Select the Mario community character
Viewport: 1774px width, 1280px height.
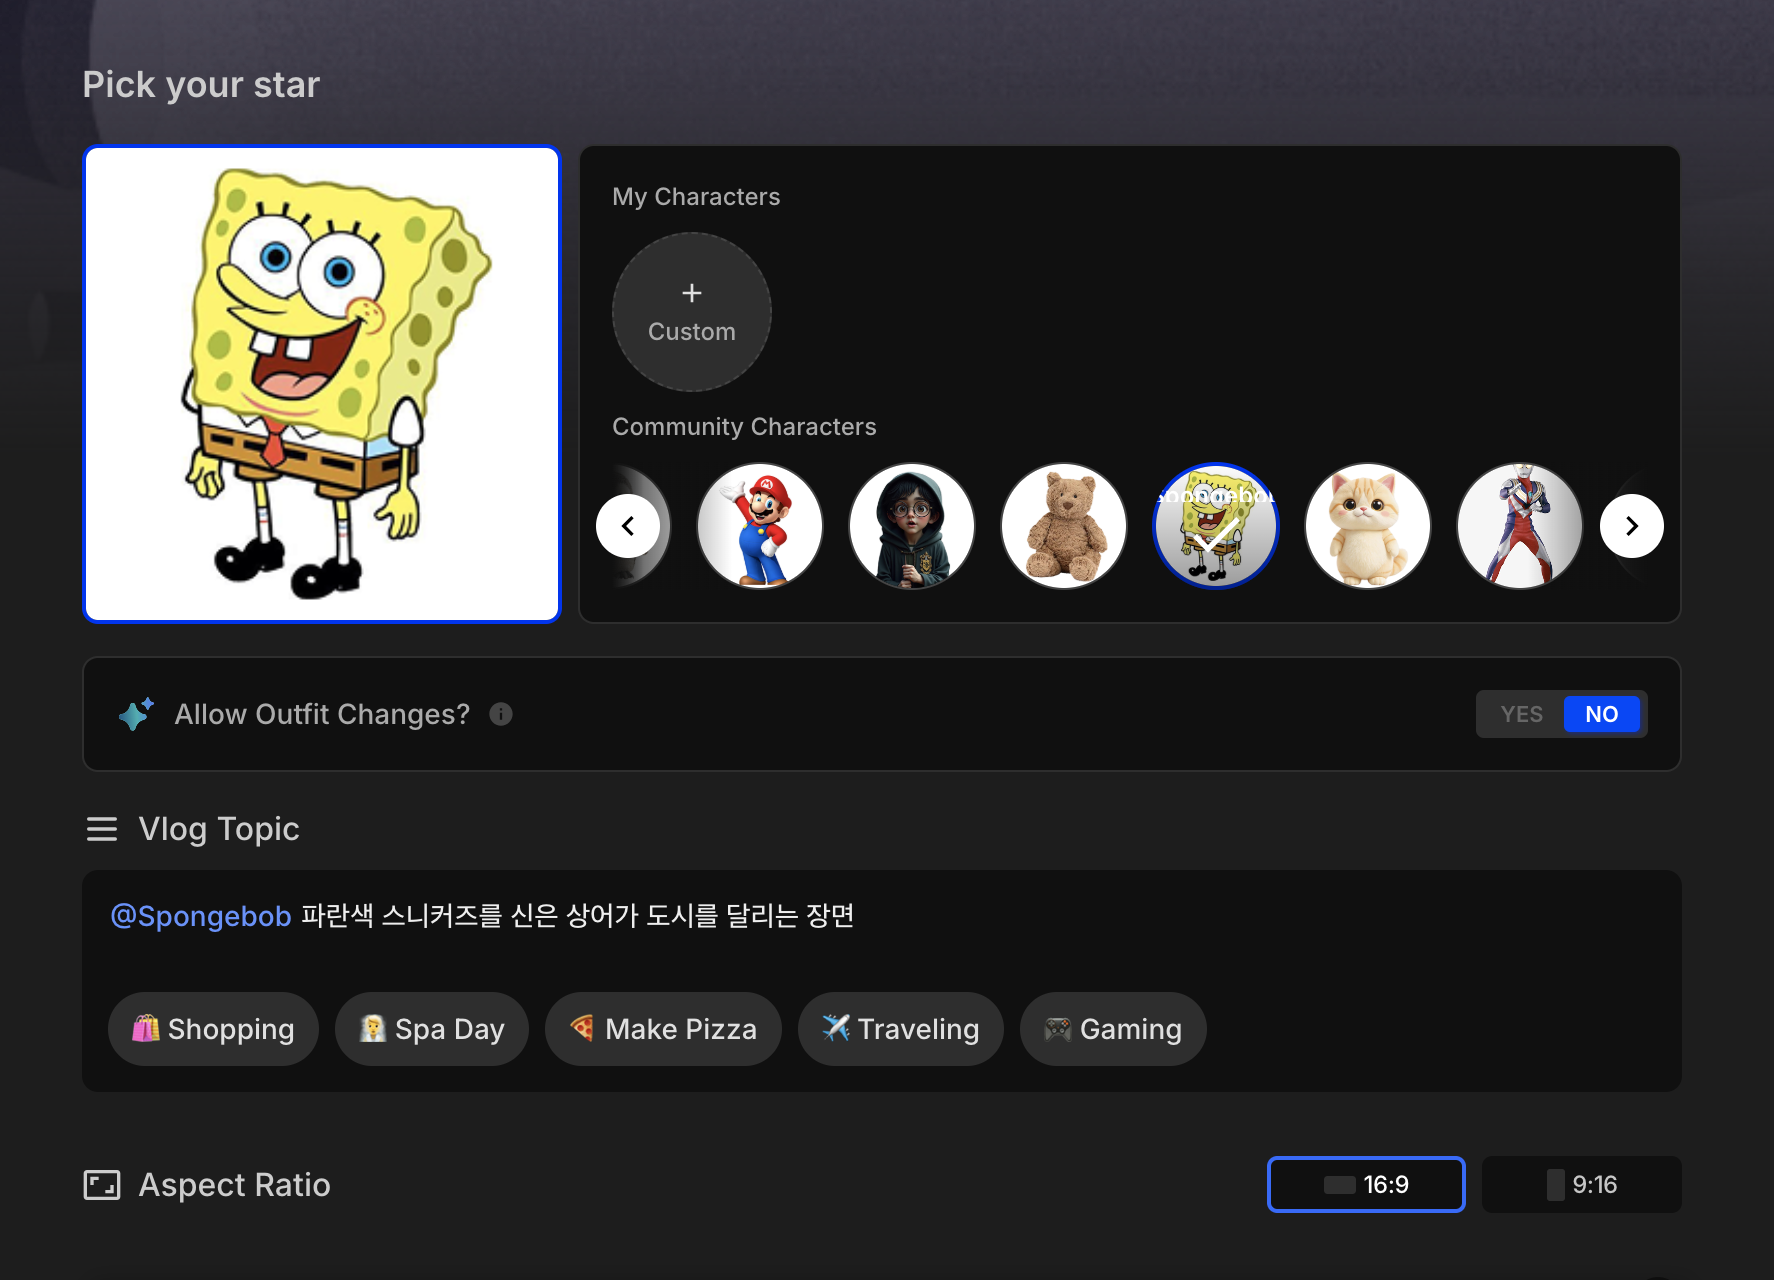click(x=760, y=526)
